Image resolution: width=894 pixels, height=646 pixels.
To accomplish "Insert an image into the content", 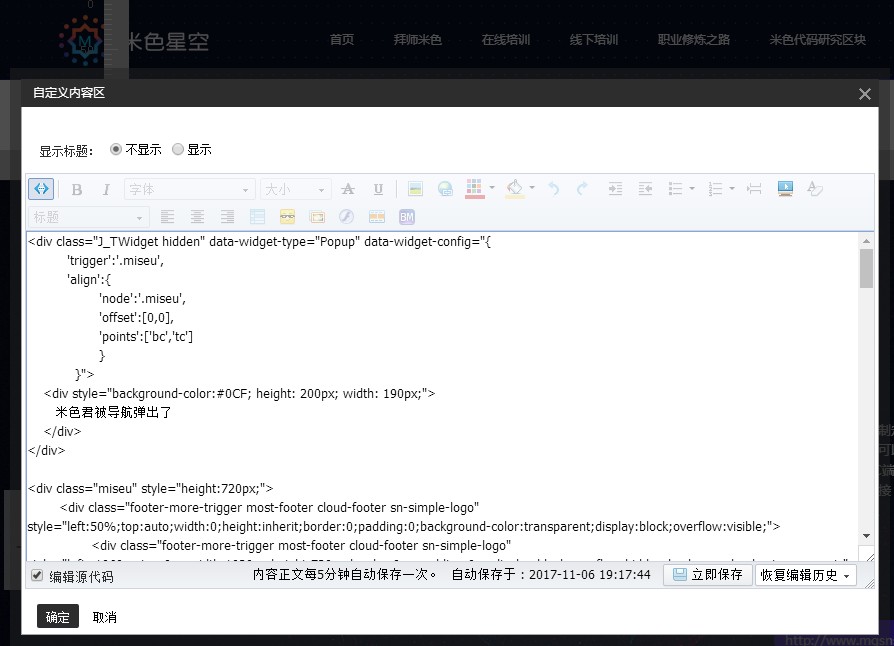I will [414, 189].
